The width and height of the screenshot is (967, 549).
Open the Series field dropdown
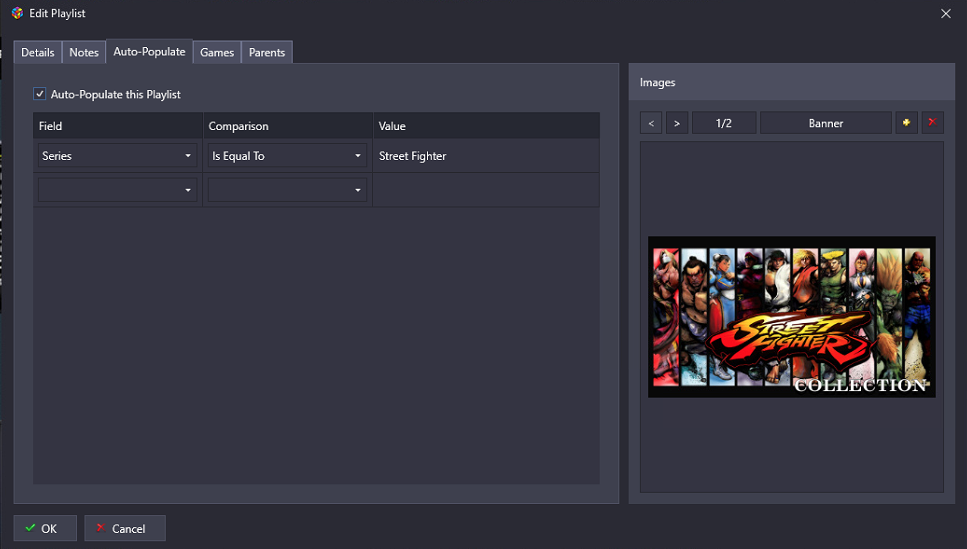point(117,155)
